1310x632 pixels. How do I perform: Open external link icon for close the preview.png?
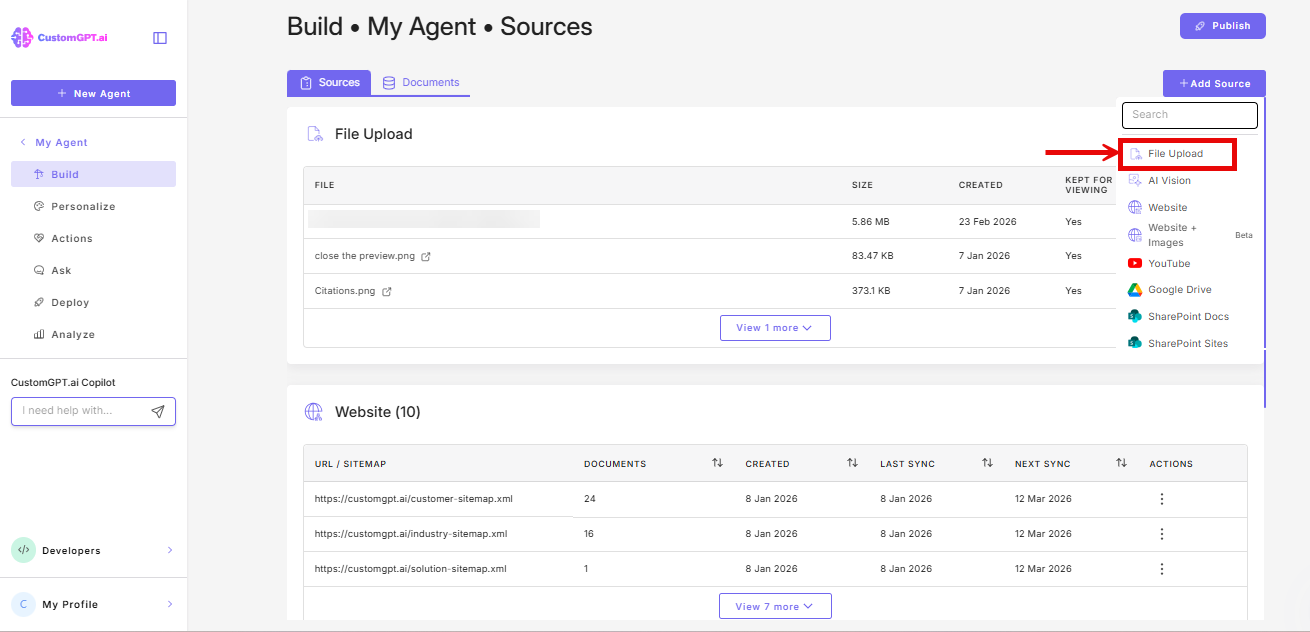[x=426, y=256]
